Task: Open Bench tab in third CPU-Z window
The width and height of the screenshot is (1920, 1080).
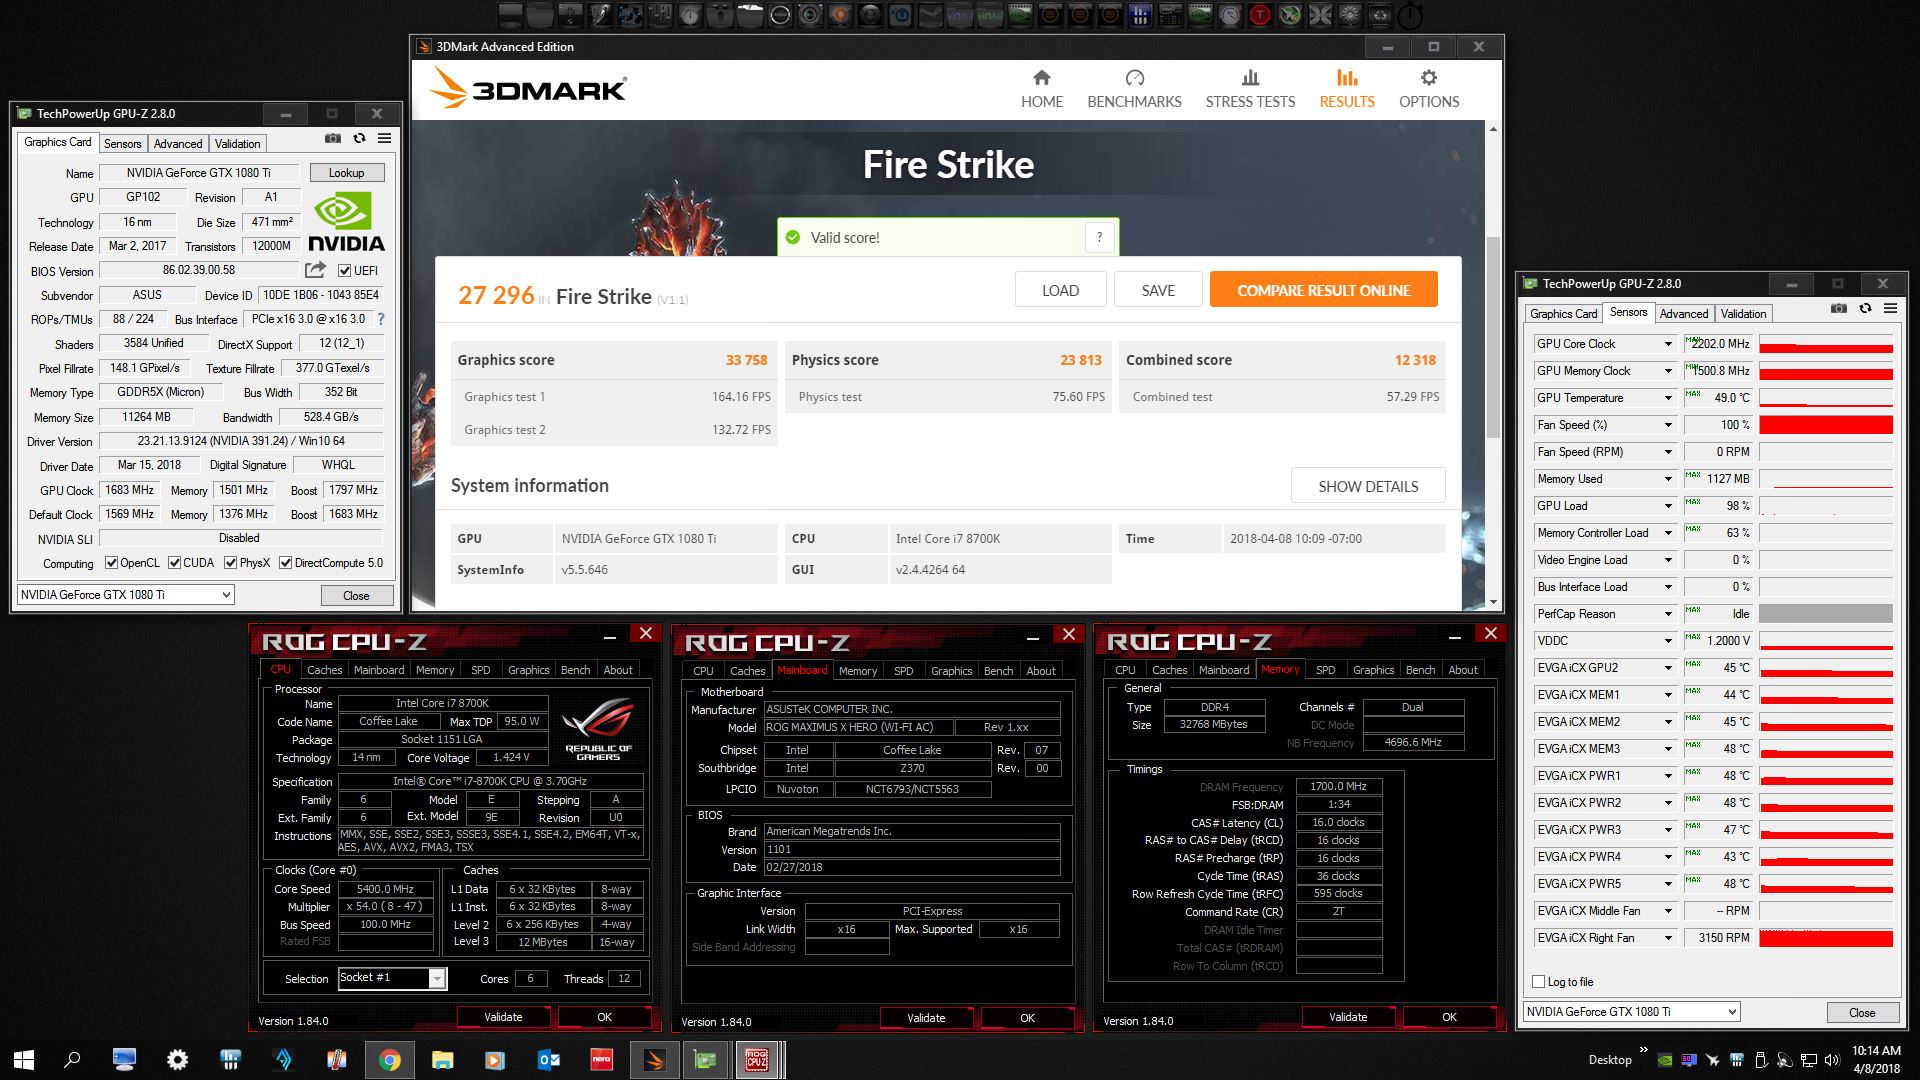Action: (x=1420, y=670)
